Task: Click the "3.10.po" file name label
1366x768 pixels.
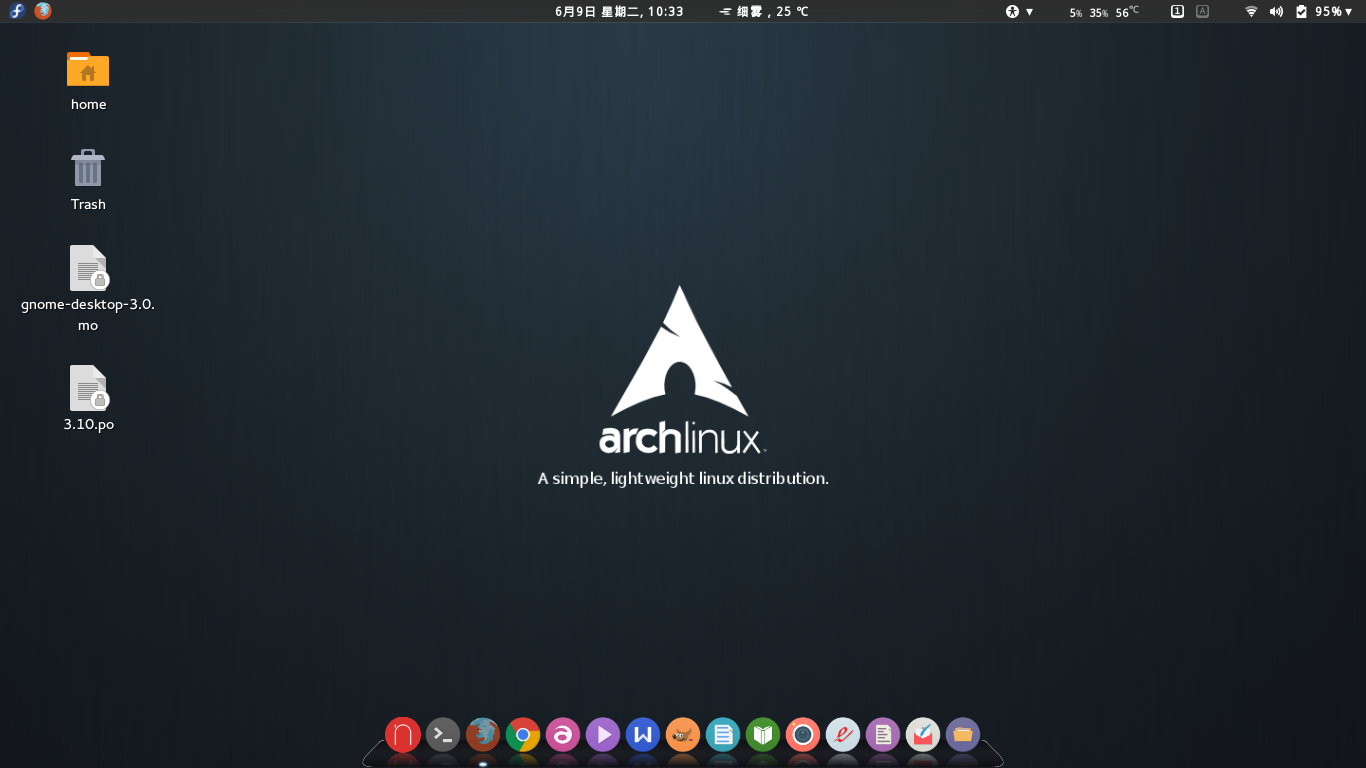Action: pos(88,424)
